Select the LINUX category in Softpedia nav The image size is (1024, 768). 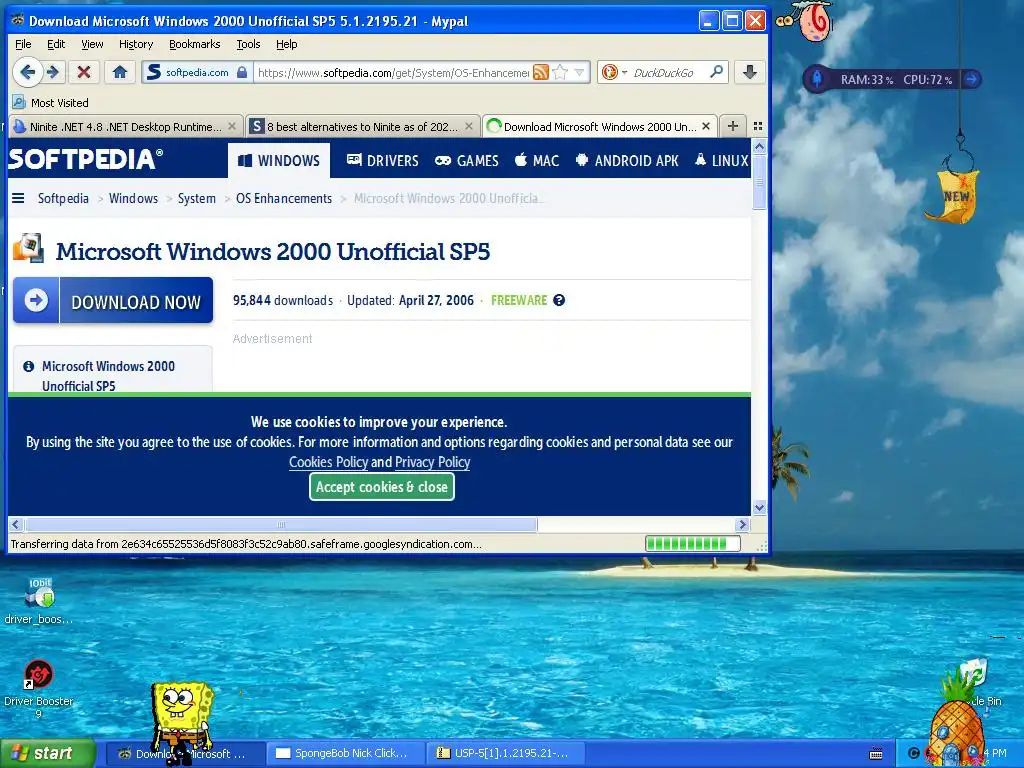(x=722, y=161)
